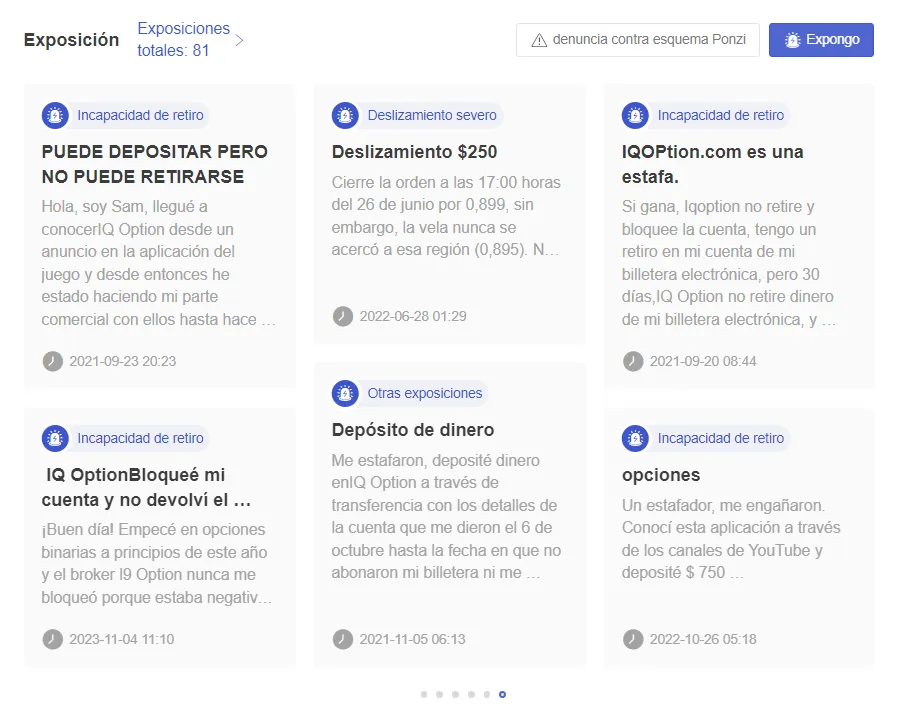The height and width of the screenshot is (720, 901).
Task: Go to second carousel page dot
Action: [440, 695]
